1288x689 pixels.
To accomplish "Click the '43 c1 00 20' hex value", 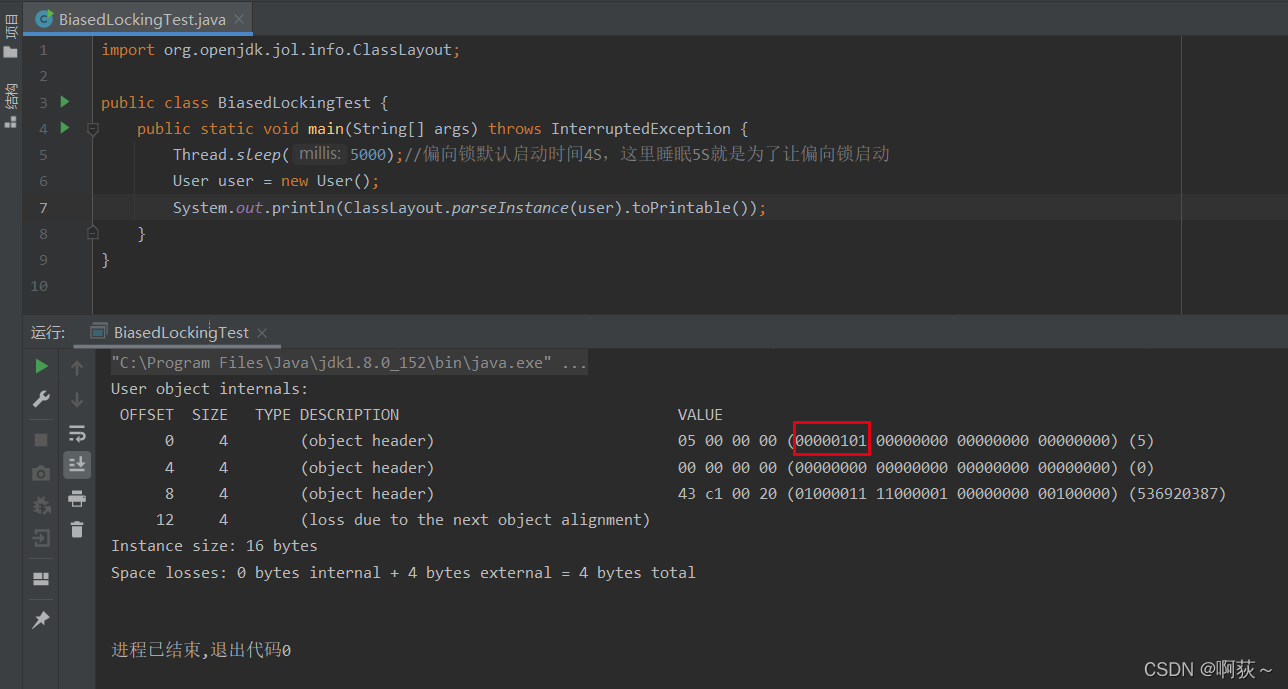I will [727, 494].
